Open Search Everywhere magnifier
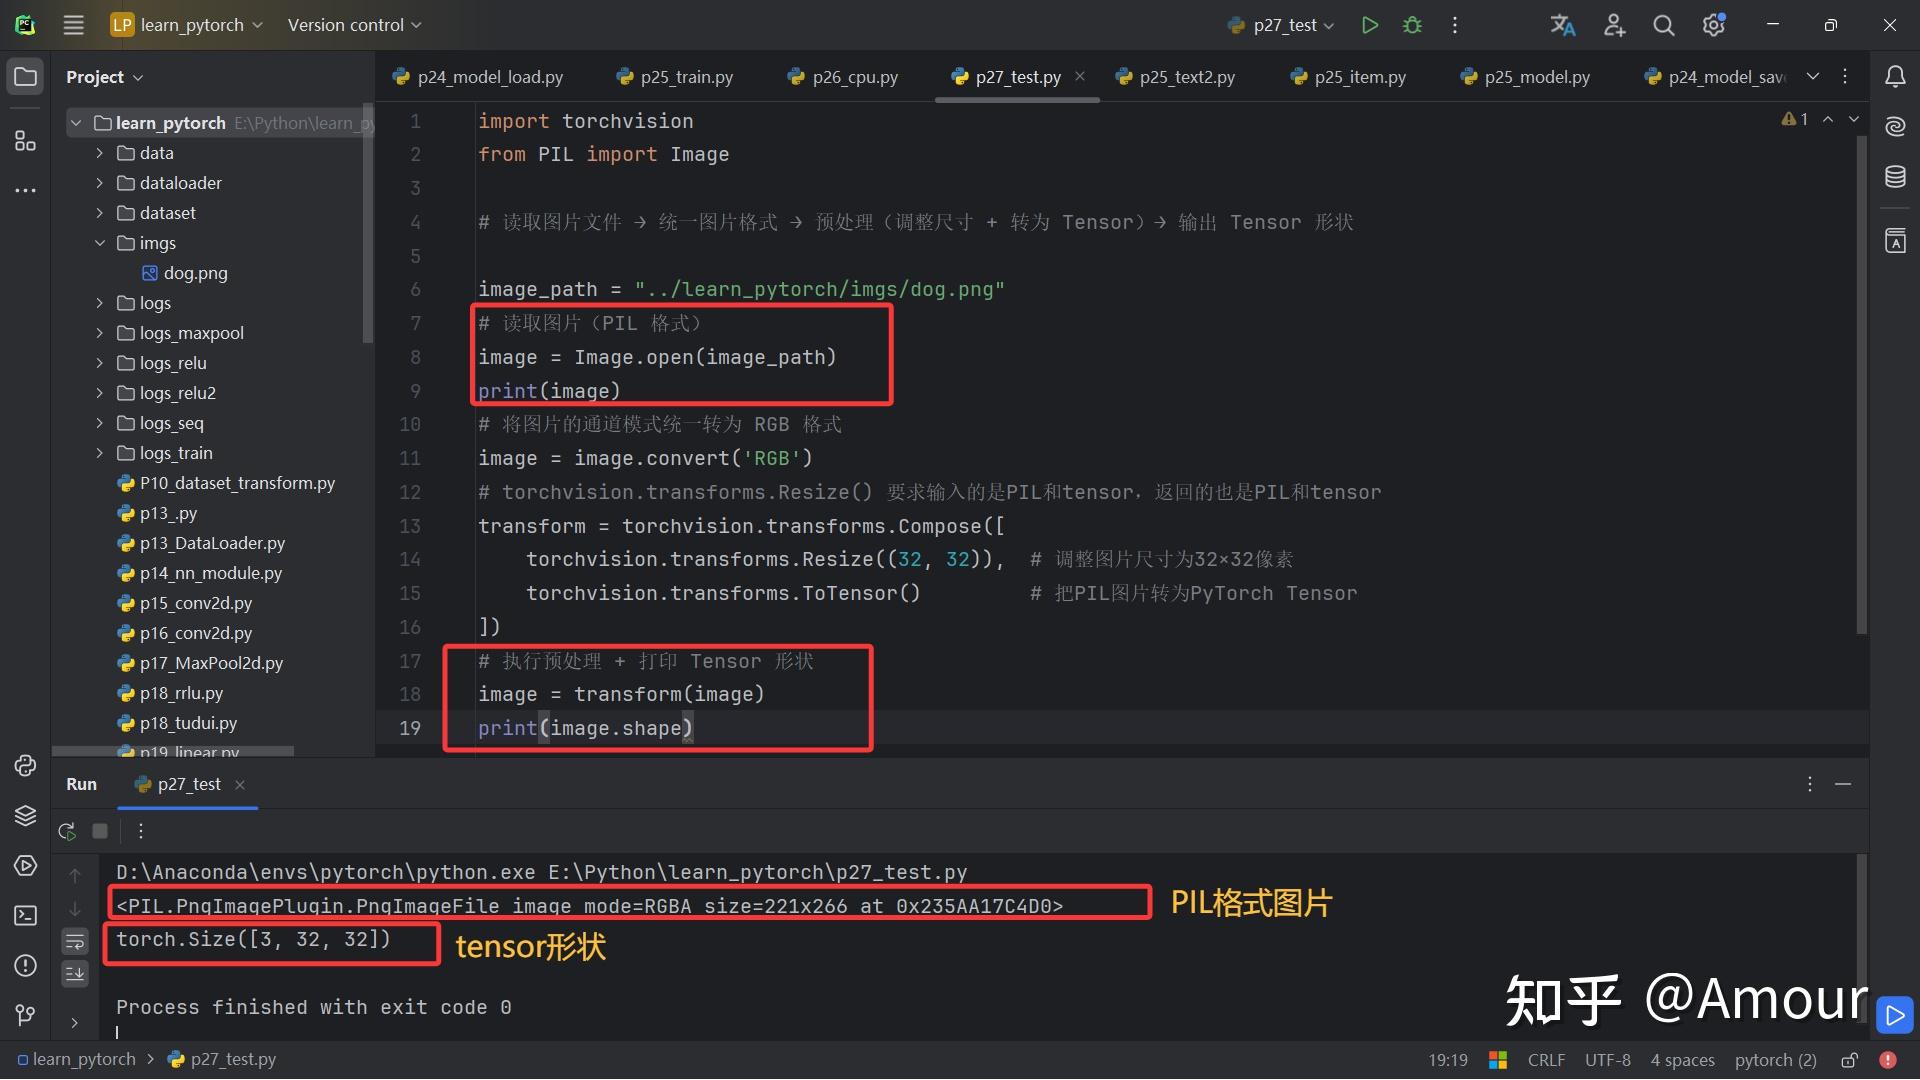1920x1080 pixels. click(x=1663, y=25)
